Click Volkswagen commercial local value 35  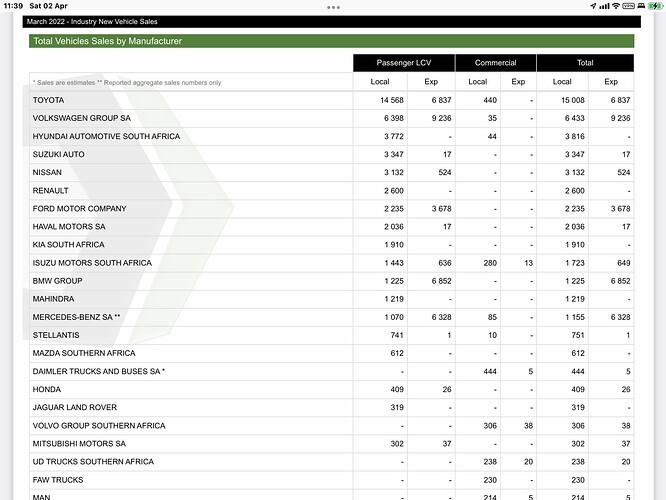492,119
